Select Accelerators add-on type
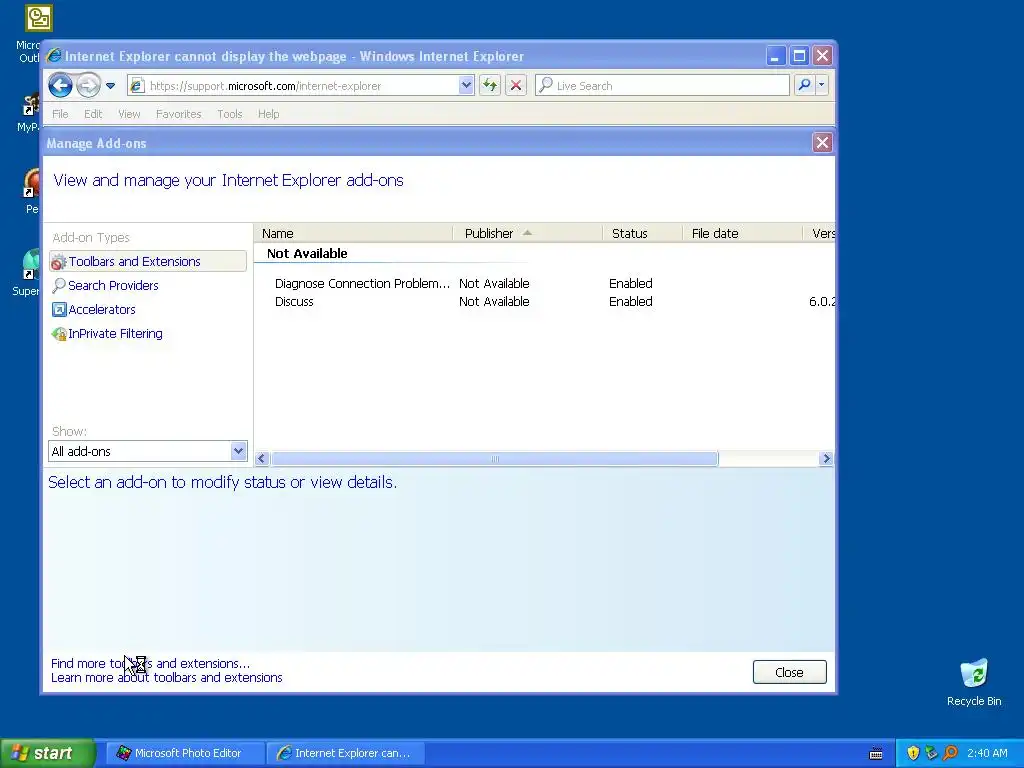 (101, 310)
